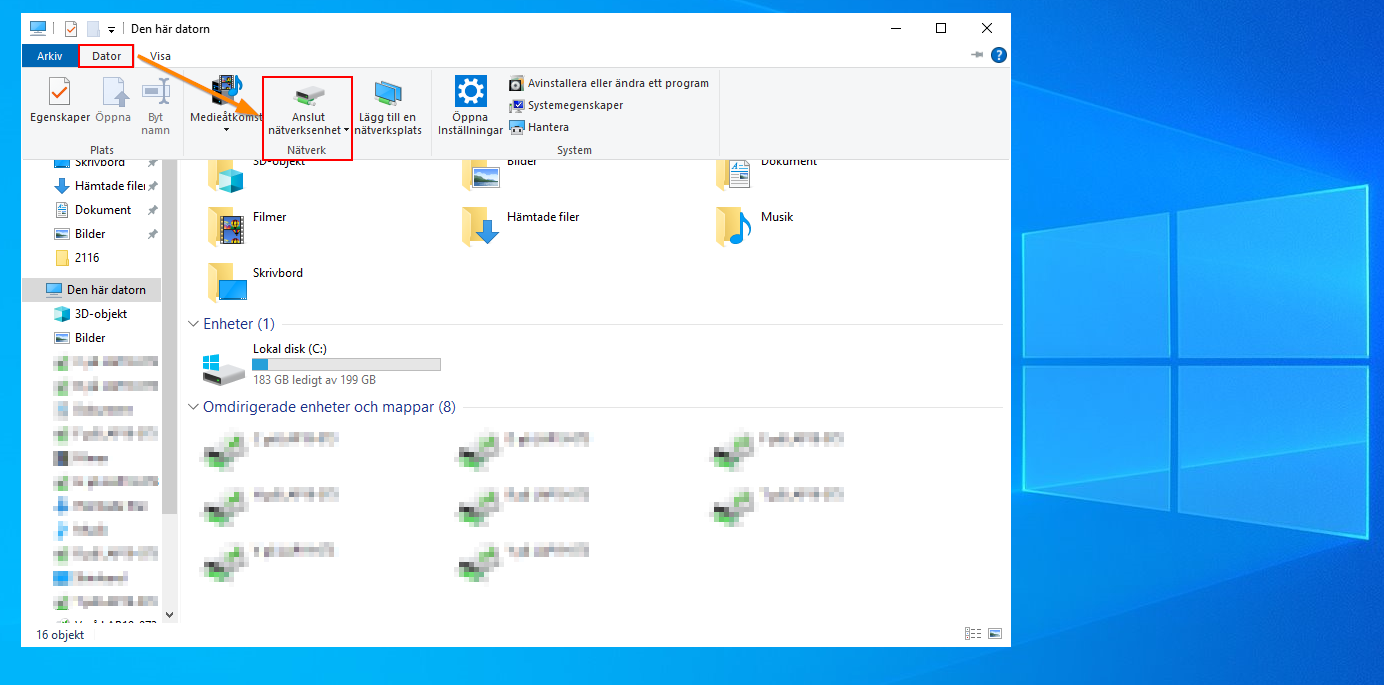Toggle the ribbon pin icon
Image resolution: width=1384 pixels, height=685 pixels.
[x=977, y=56]
